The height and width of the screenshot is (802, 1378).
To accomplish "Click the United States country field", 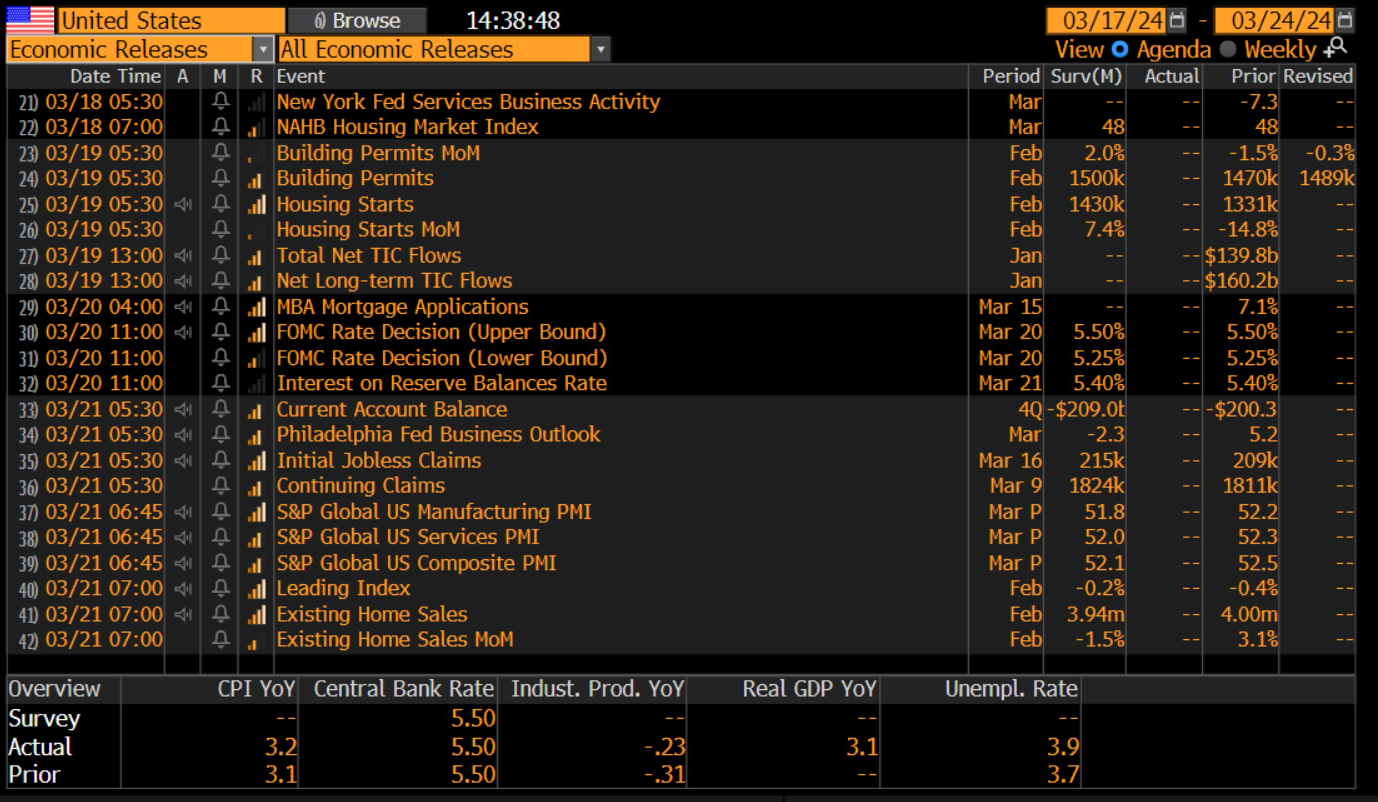I will 171,20.
